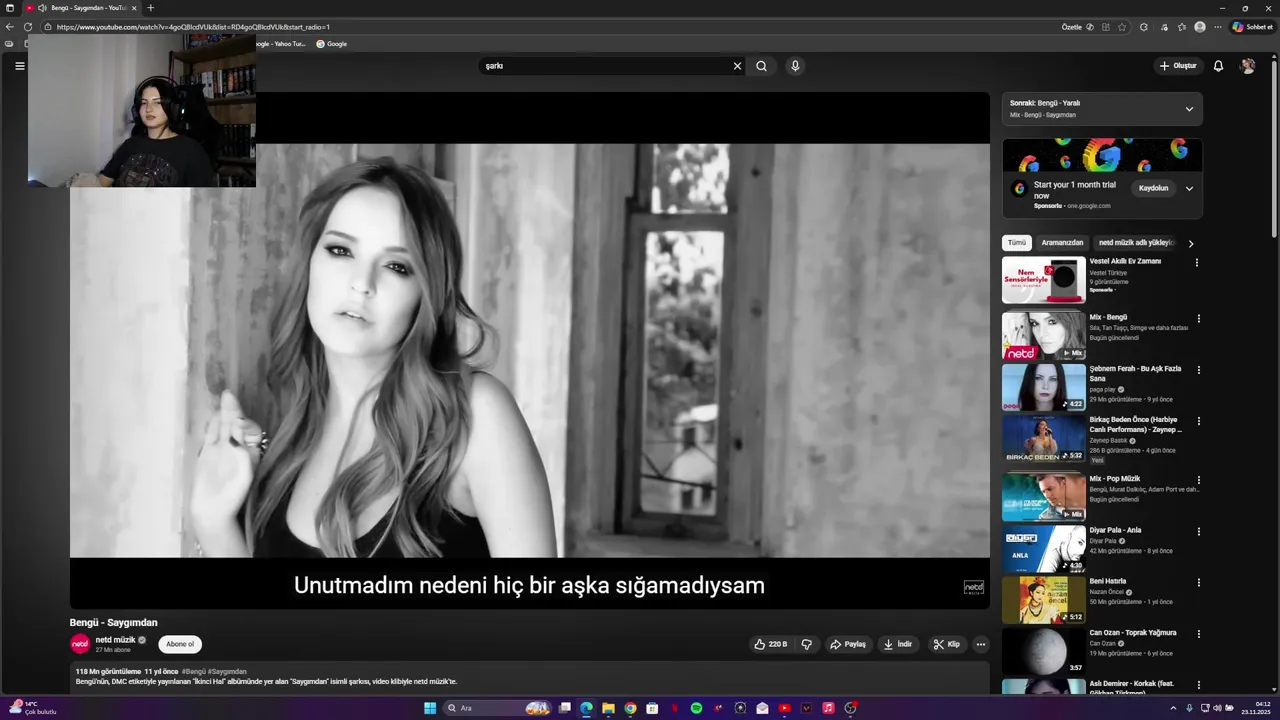1280x720 pixels.
Task: Open more options for Mix - Bengü
Action: click(x=1198, y=319)
